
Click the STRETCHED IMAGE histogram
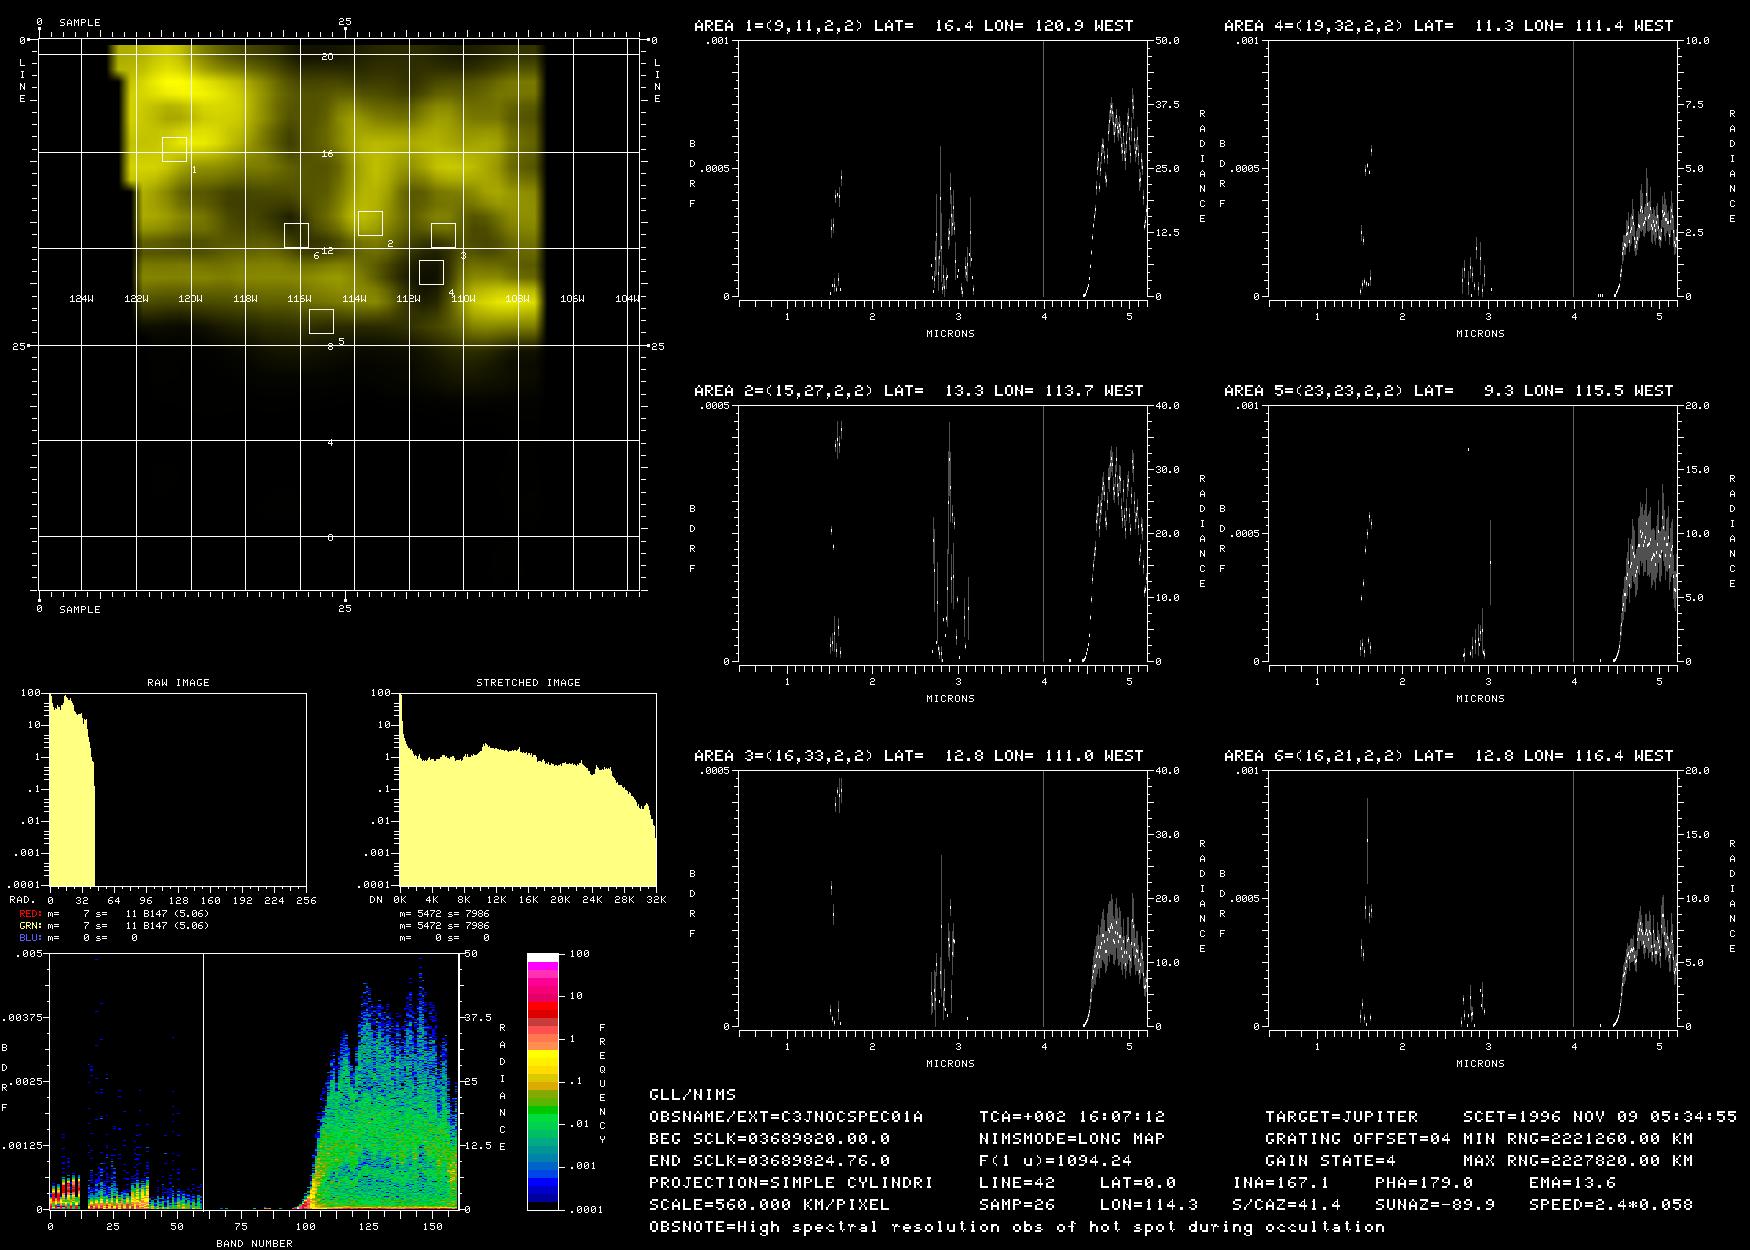527,789
